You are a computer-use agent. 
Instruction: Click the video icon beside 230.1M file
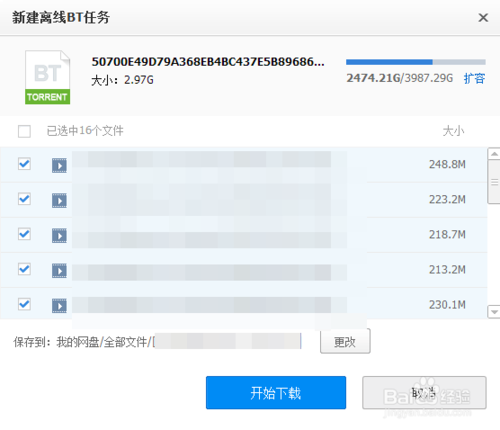coord(59,306)
